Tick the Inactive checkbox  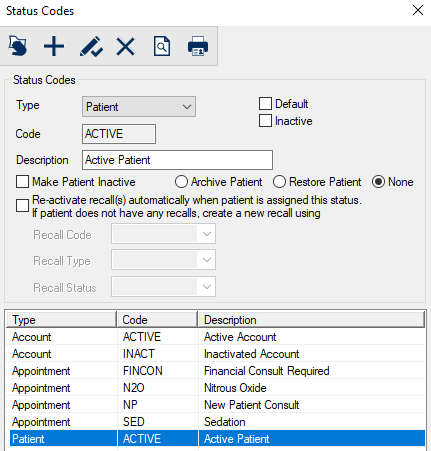pyautogui.click(x=265, y=121)
